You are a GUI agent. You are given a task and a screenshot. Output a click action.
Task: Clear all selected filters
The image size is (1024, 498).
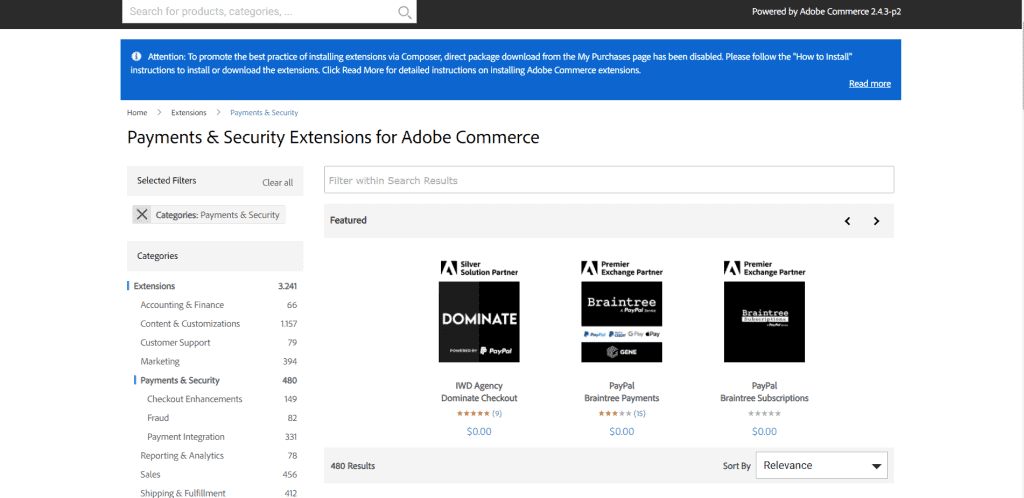point(278,183)
